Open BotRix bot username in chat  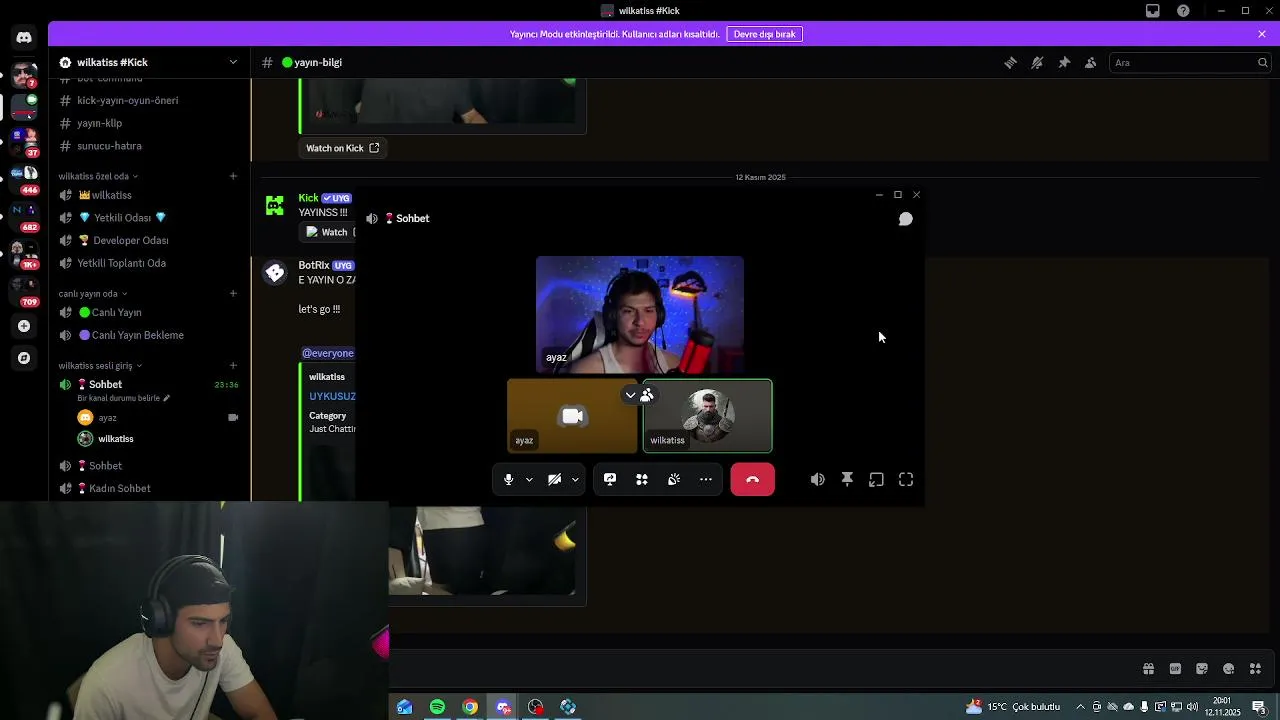[313, 265]
